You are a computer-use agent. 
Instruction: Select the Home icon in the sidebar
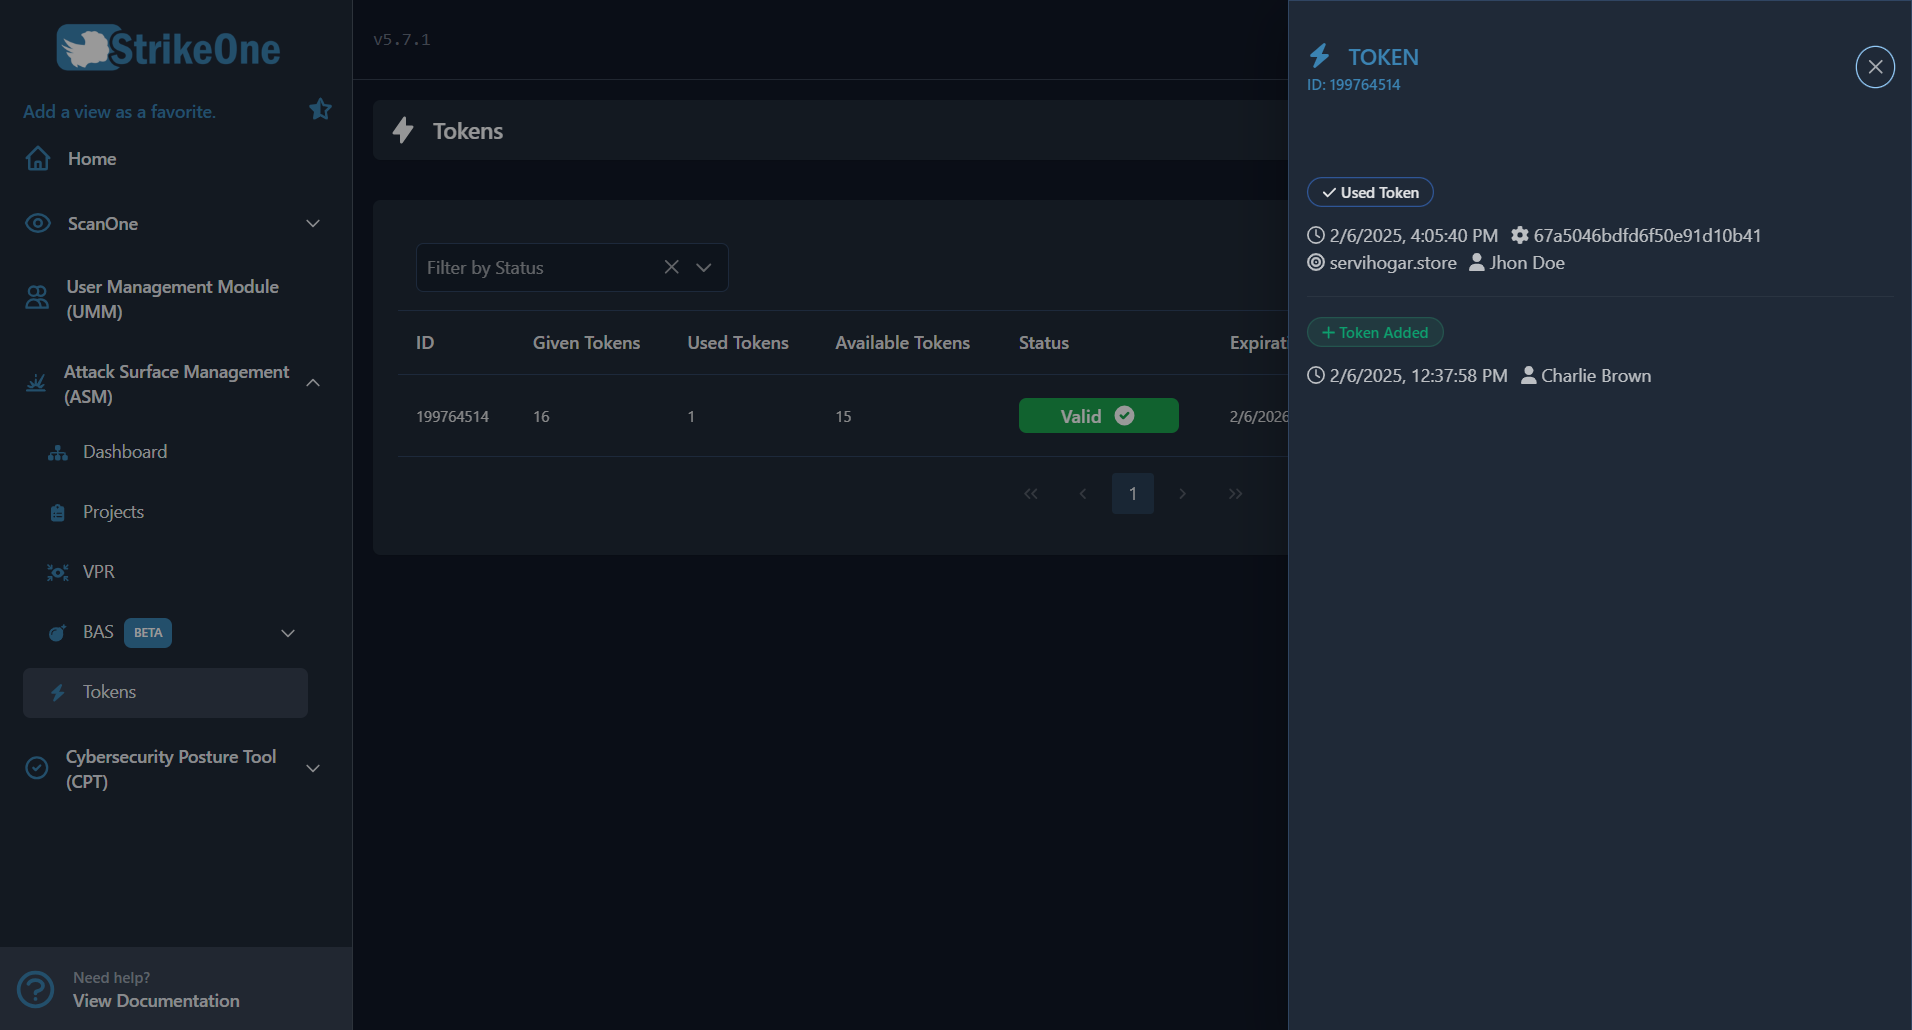[x=36, y=158]
